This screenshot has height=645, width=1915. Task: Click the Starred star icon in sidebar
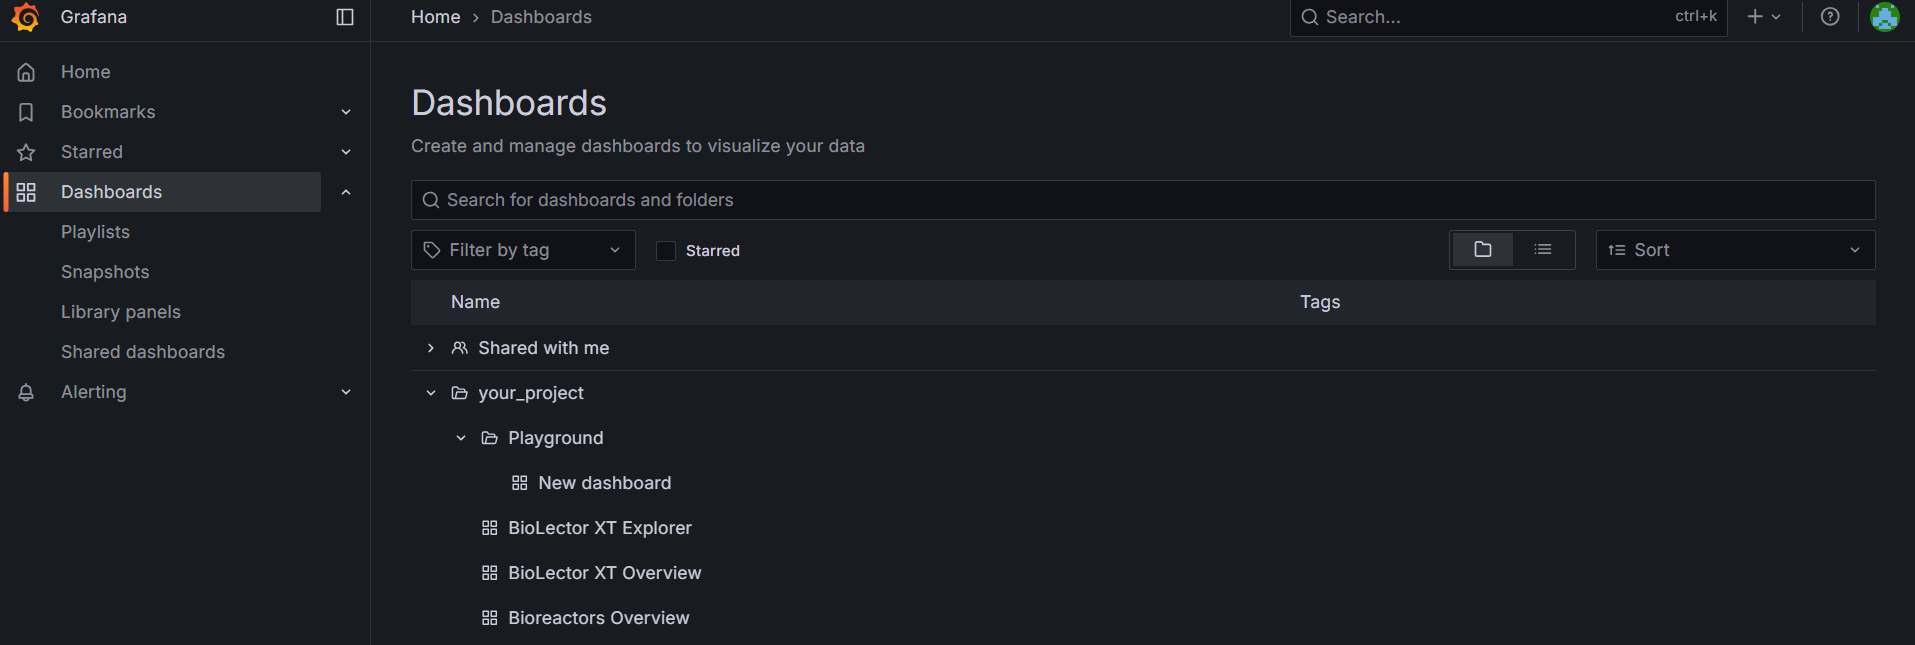click(27, 152)
